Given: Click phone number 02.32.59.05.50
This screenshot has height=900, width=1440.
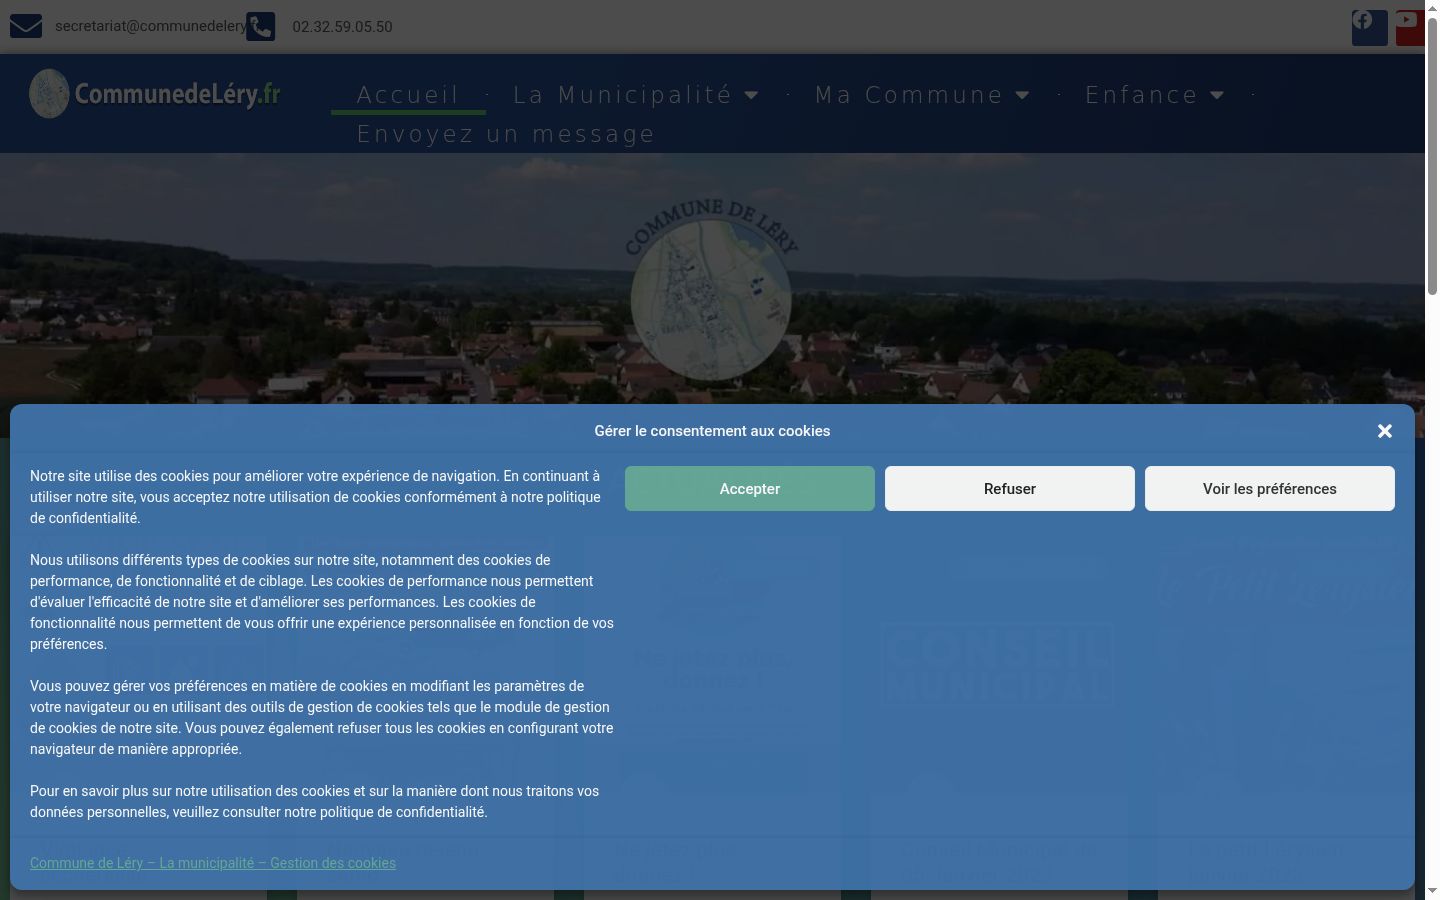Looking at the screenshot, I should pyautogui.click(x=342, y=27).
